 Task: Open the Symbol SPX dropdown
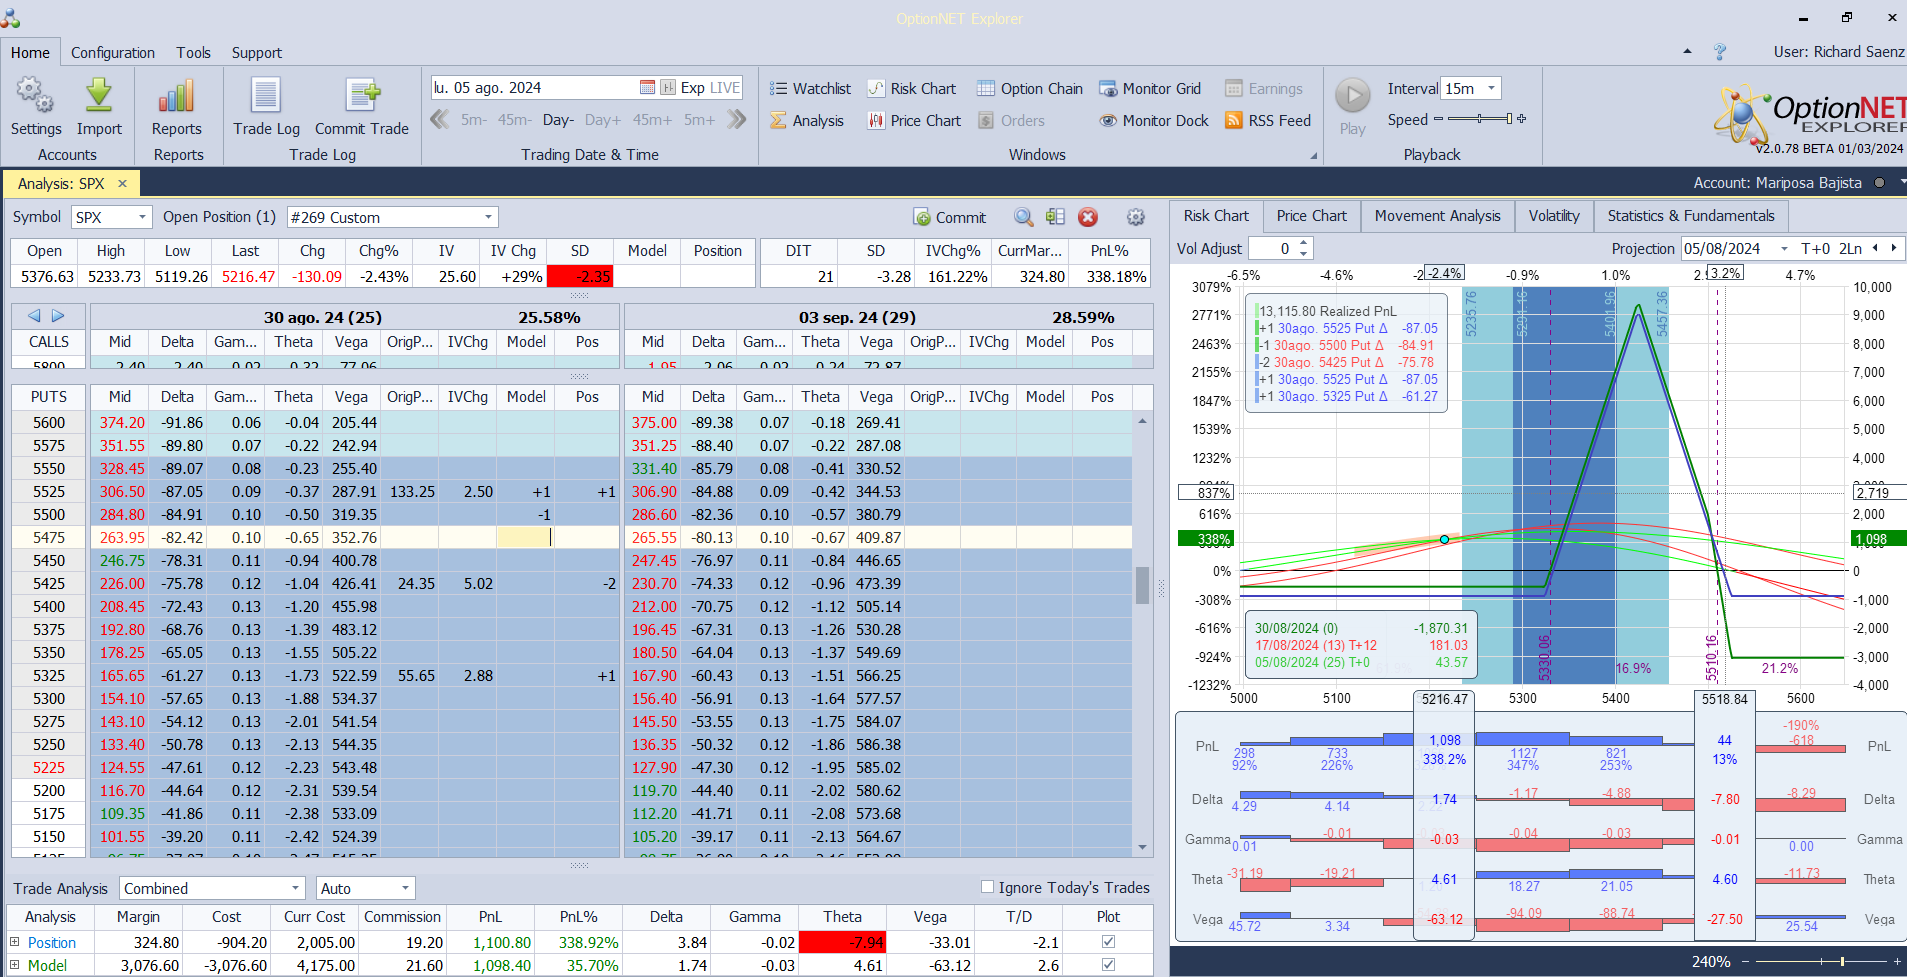coord(143,217)
